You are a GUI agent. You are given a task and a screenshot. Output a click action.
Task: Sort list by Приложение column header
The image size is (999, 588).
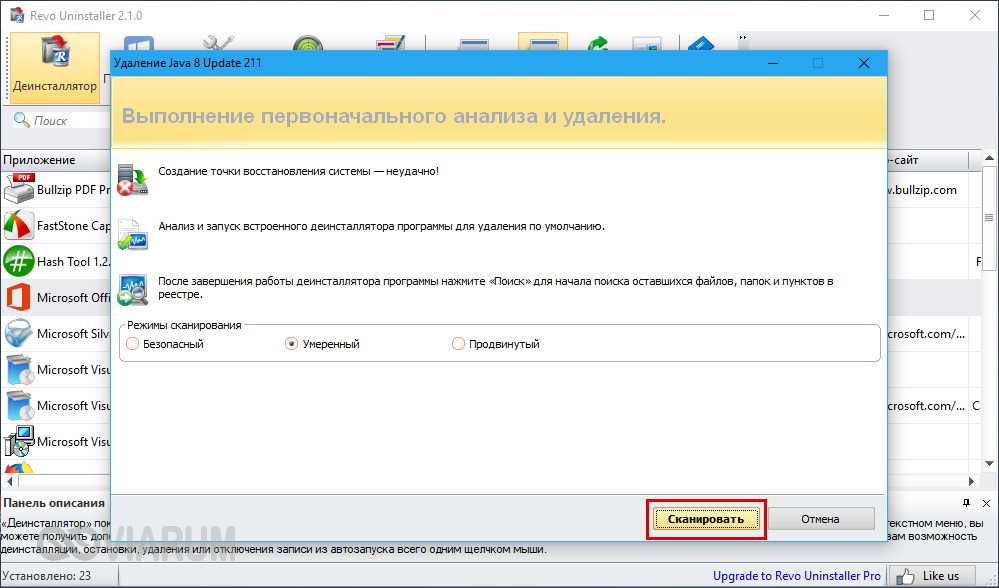(x=40, y=160)
